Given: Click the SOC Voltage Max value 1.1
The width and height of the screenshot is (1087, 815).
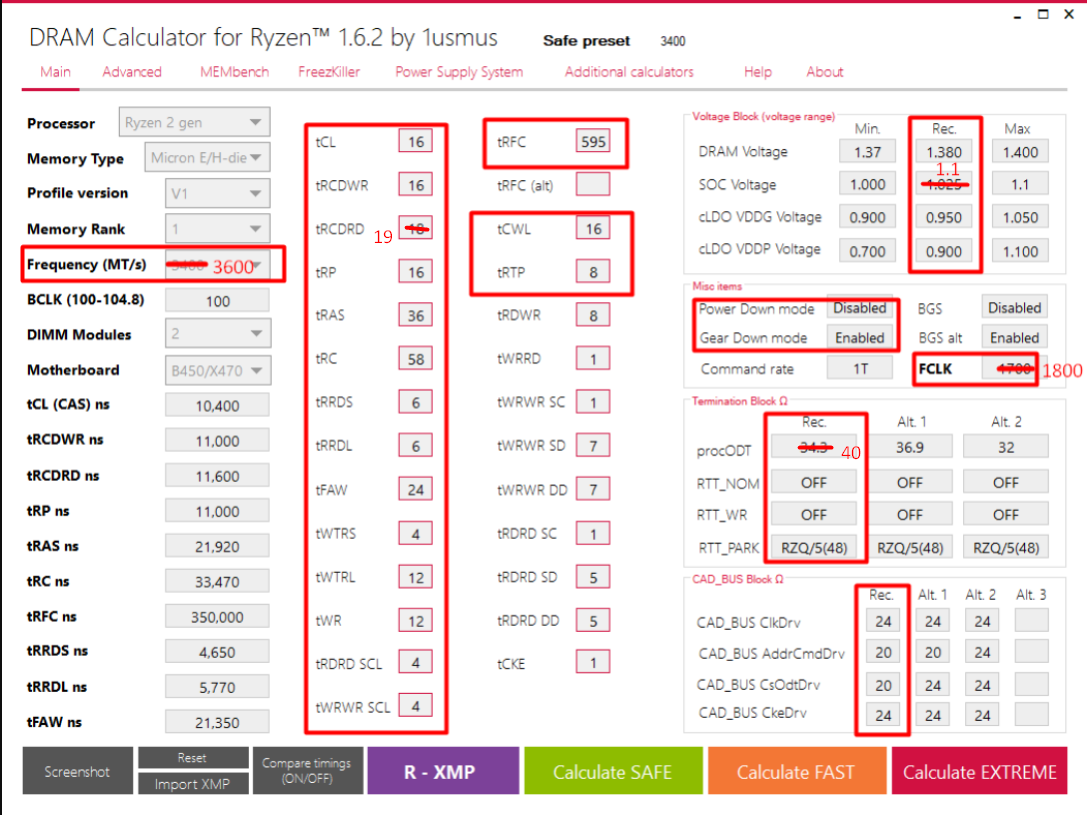Looking at the screenshot, I should [1020, 184].
